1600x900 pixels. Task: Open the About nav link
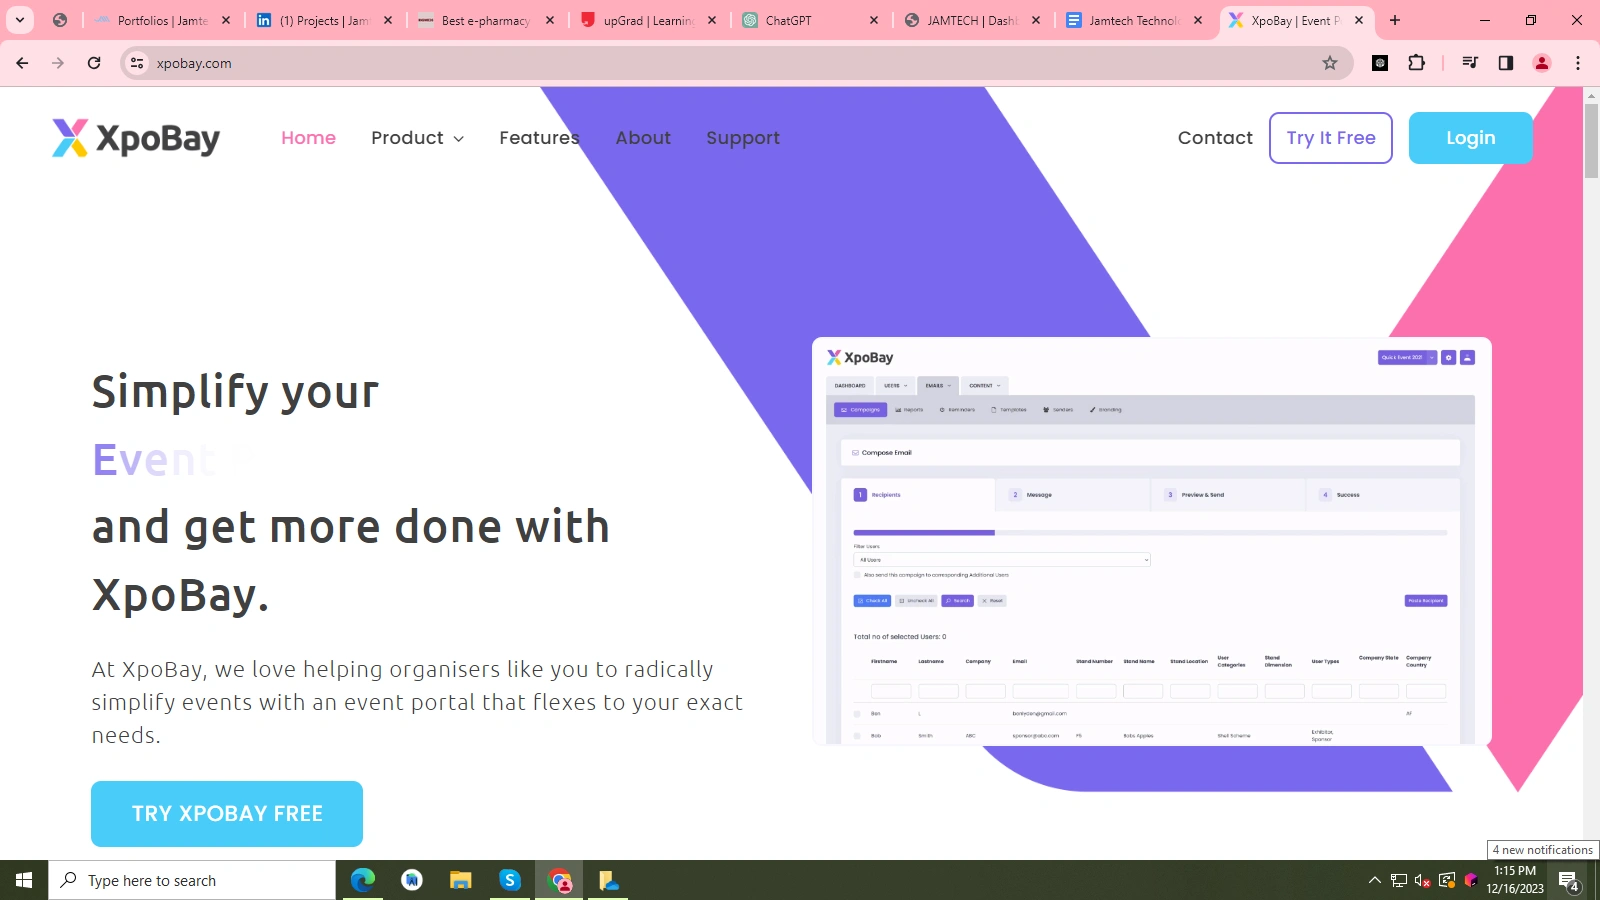click(x=643, y=138)
